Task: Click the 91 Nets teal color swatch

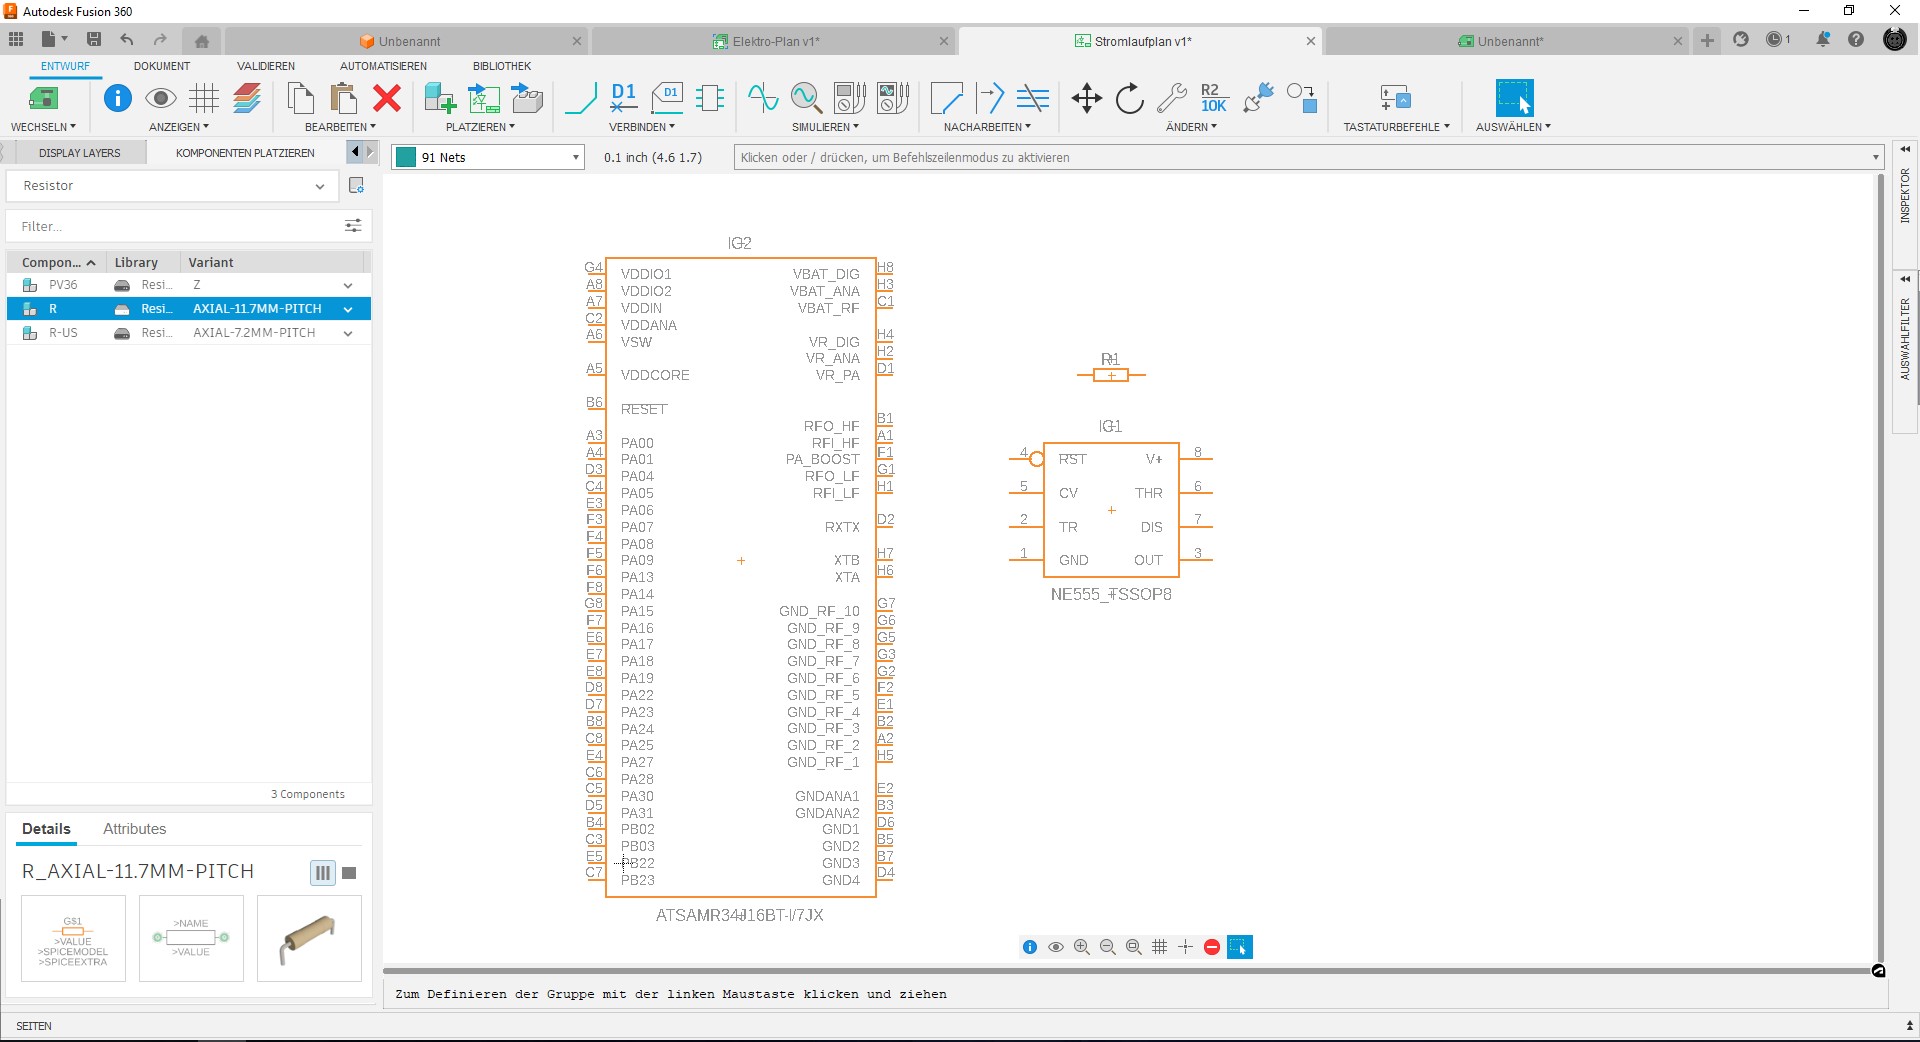Action: pyautogui.click(x=406, y=158)
